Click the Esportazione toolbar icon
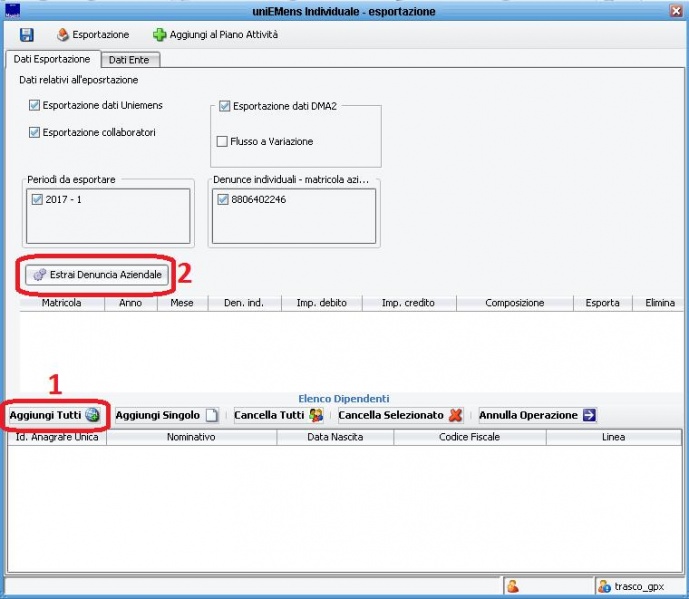This screenshot has height=599, width=689. [x=63, y=35]
